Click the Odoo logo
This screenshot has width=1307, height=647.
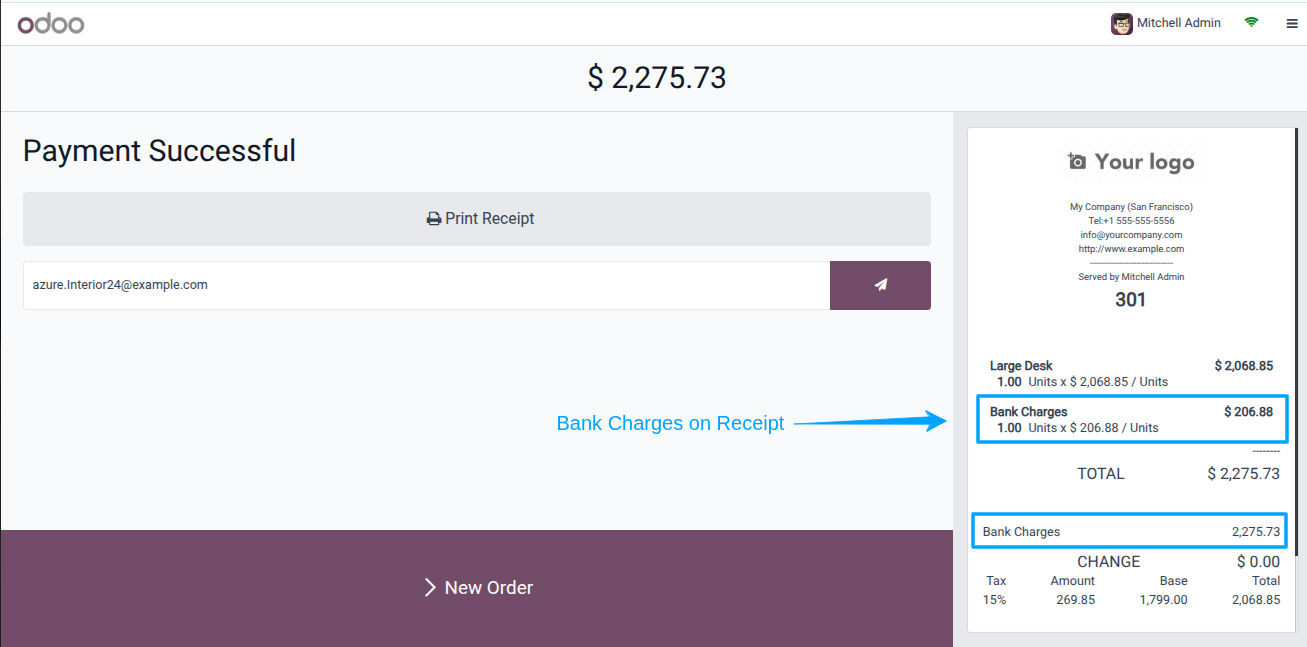51,23
